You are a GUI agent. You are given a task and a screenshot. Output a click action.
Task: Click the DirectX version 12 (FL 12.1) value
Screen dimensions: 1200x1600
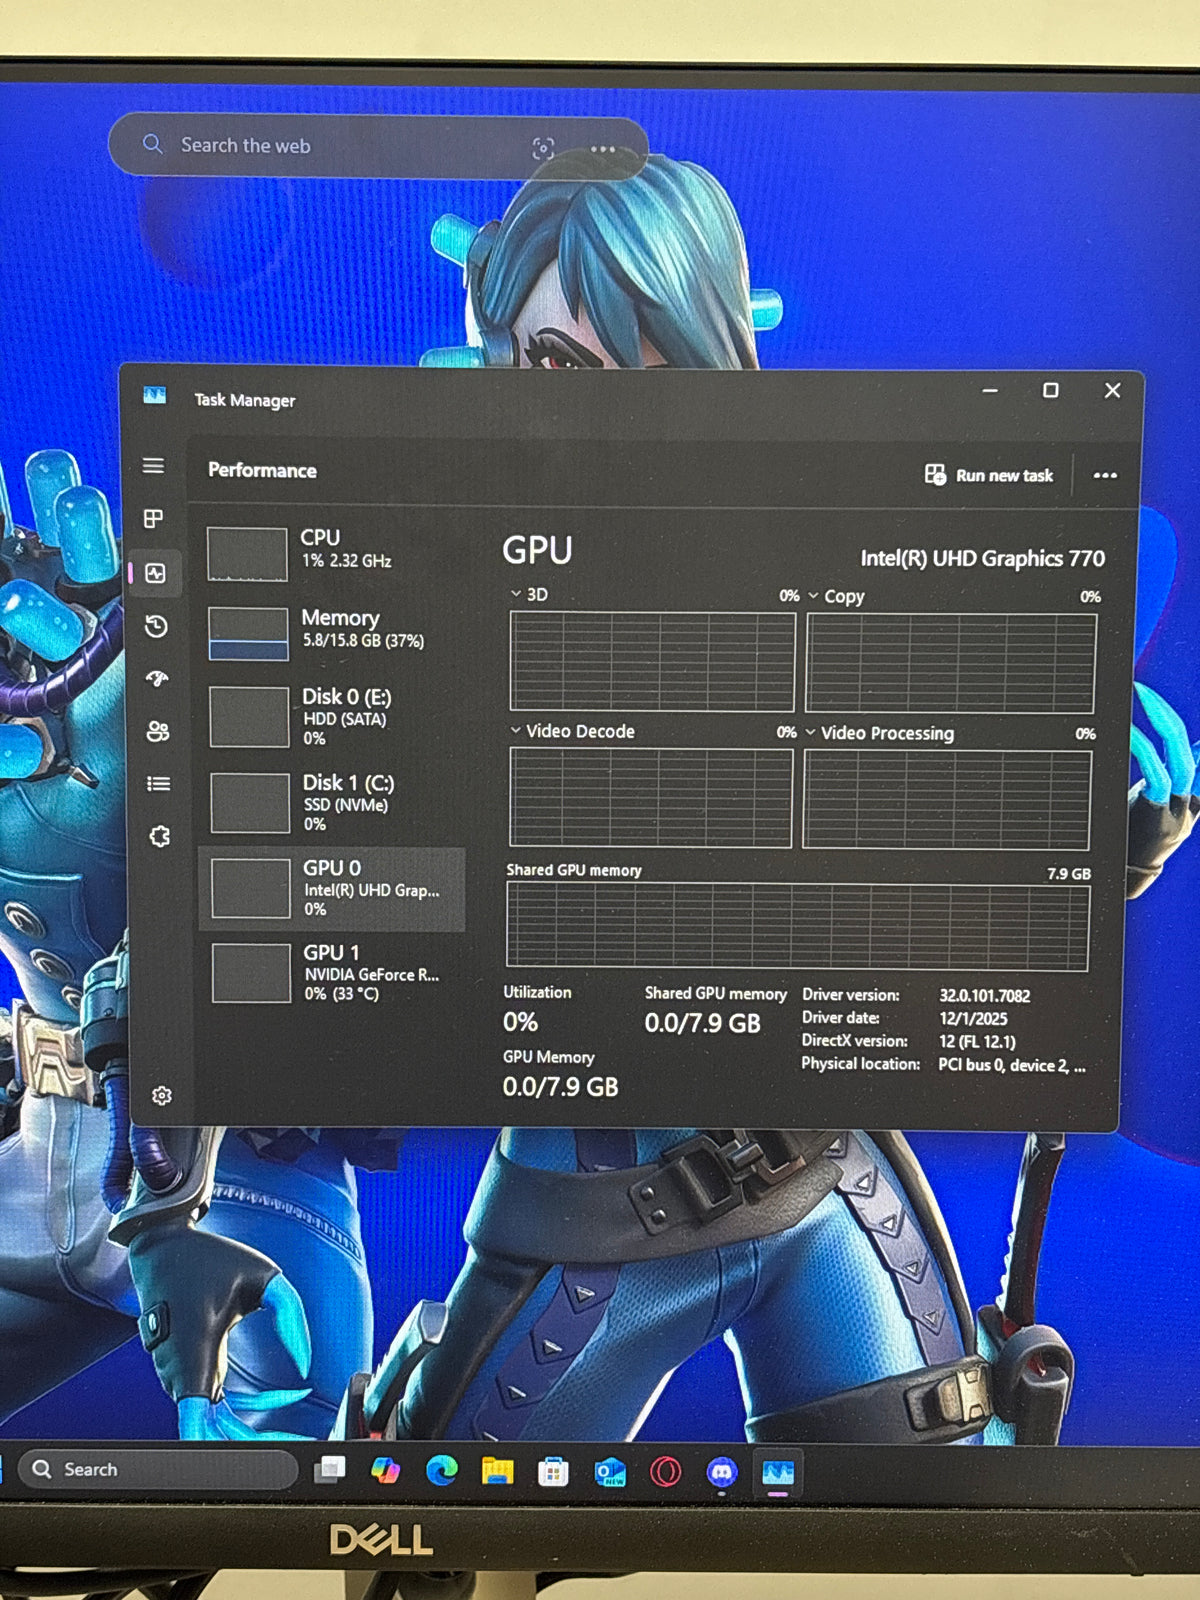tap(977, 1041)
